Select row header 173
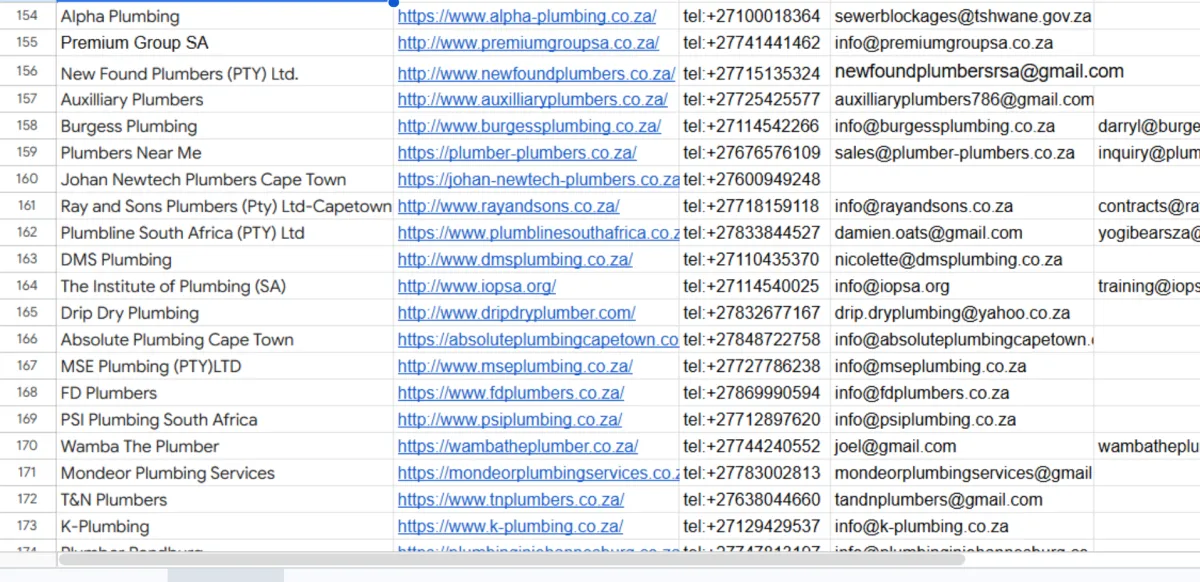This screenshot has width=1200, height=582. [28, 527]
